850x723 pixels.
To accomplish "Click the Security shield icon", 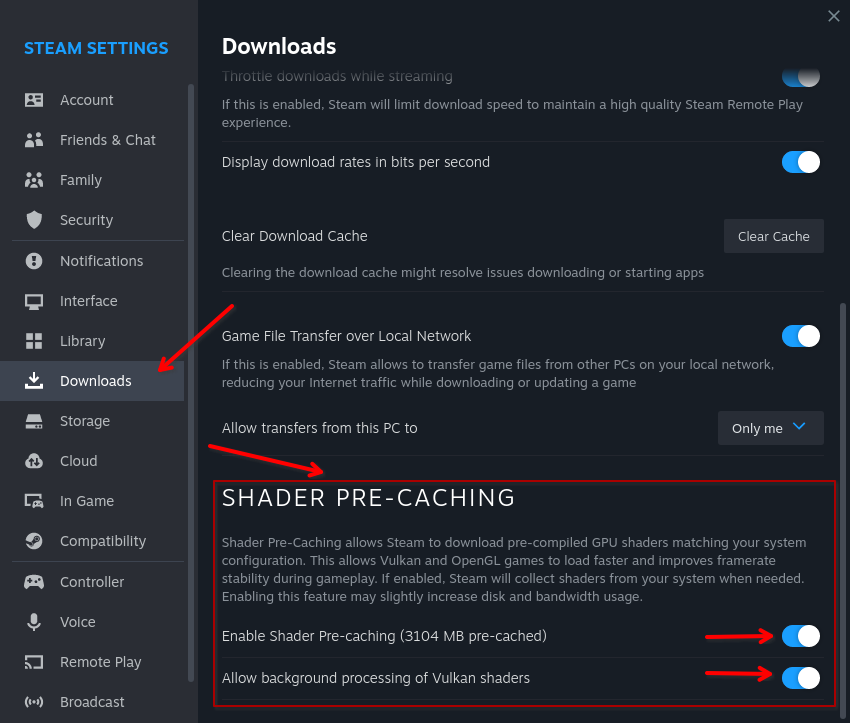I will point(34,220).
